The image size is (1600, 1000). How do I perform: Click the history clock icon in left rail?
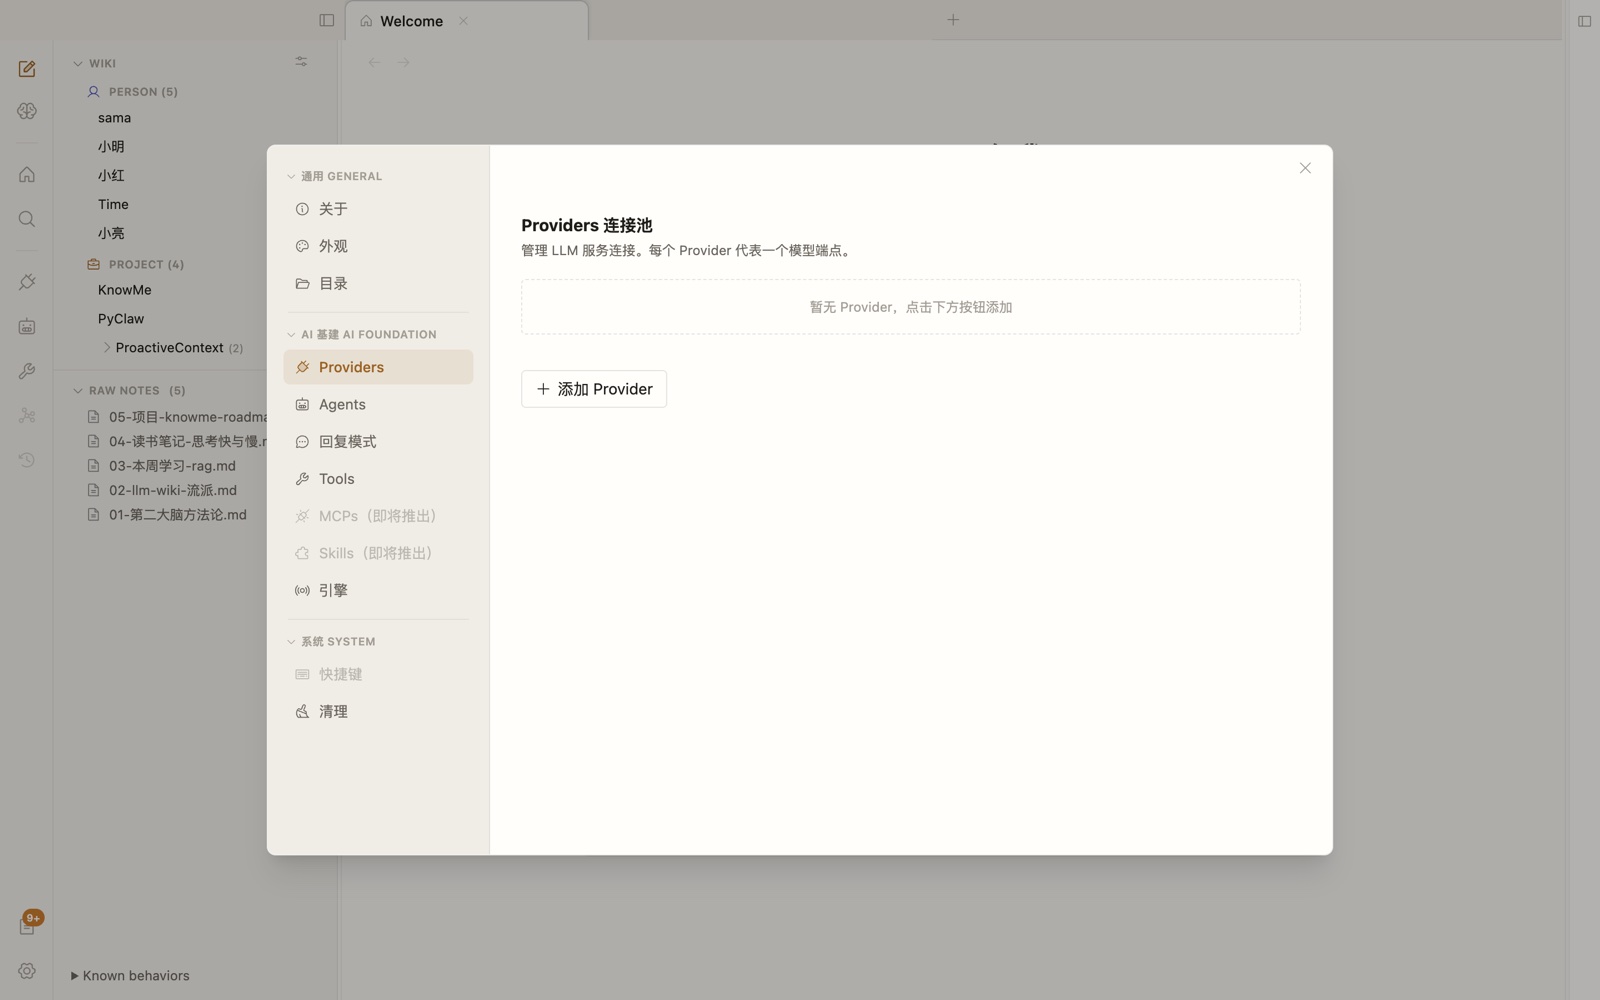(x=27, y=460)
